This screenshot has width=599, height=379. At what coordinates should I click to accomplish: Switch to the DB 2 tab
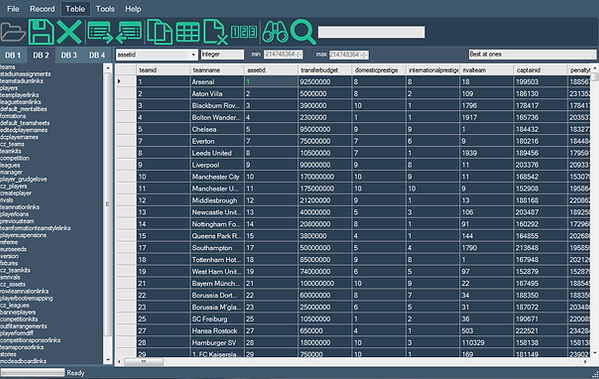(41, 55)
